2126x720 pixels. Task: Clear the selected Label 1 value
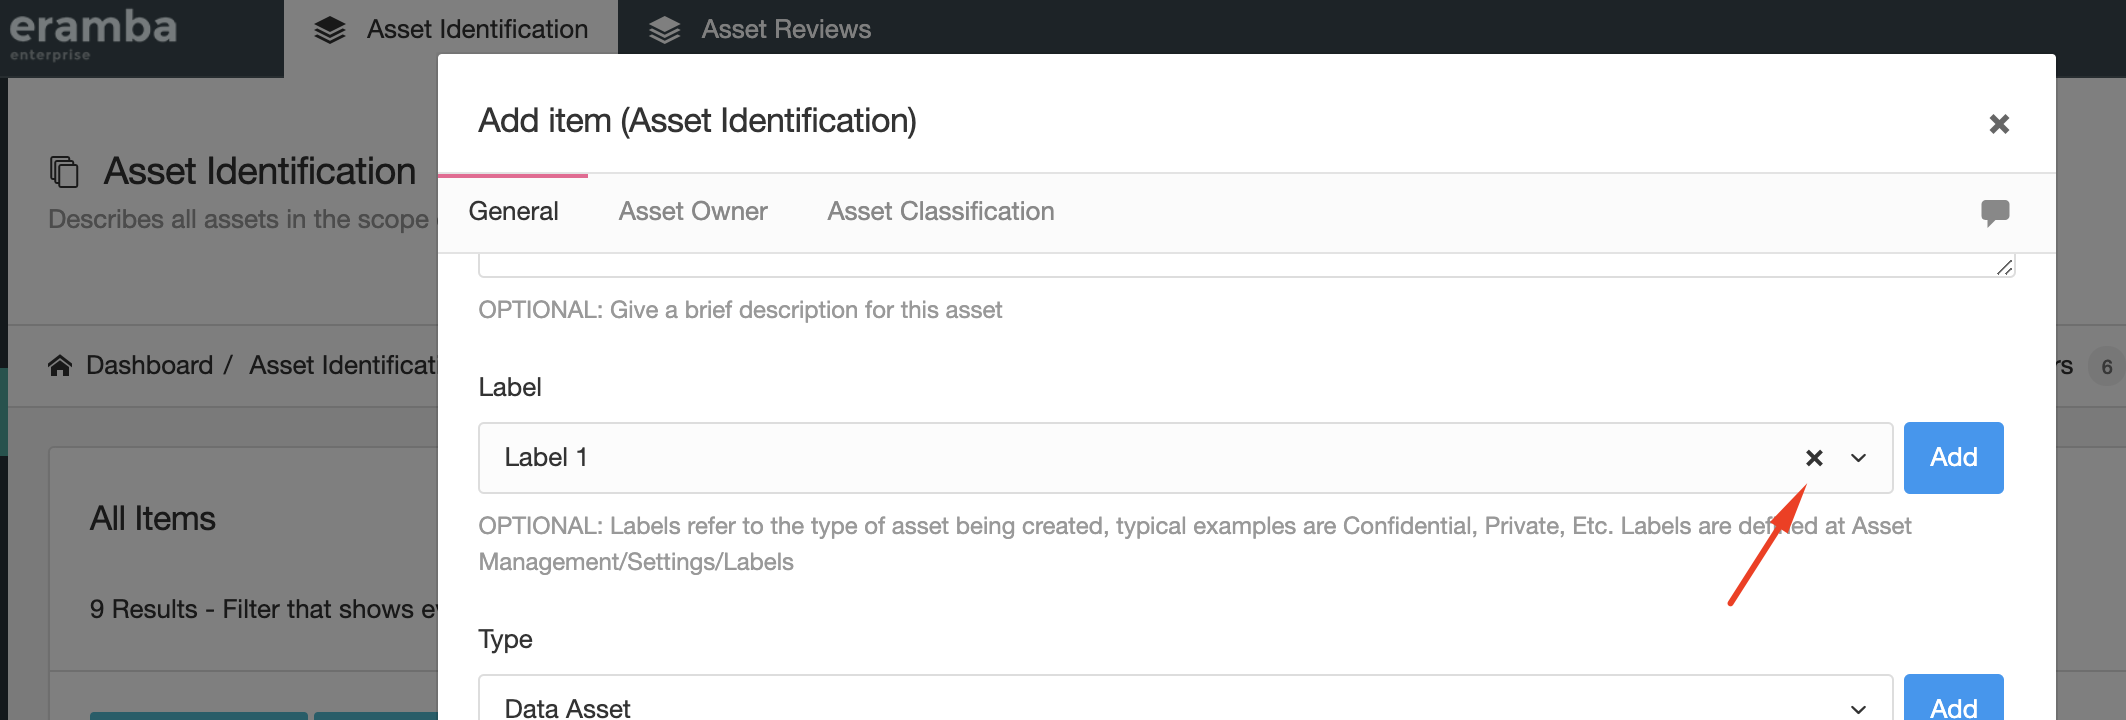1814,458
